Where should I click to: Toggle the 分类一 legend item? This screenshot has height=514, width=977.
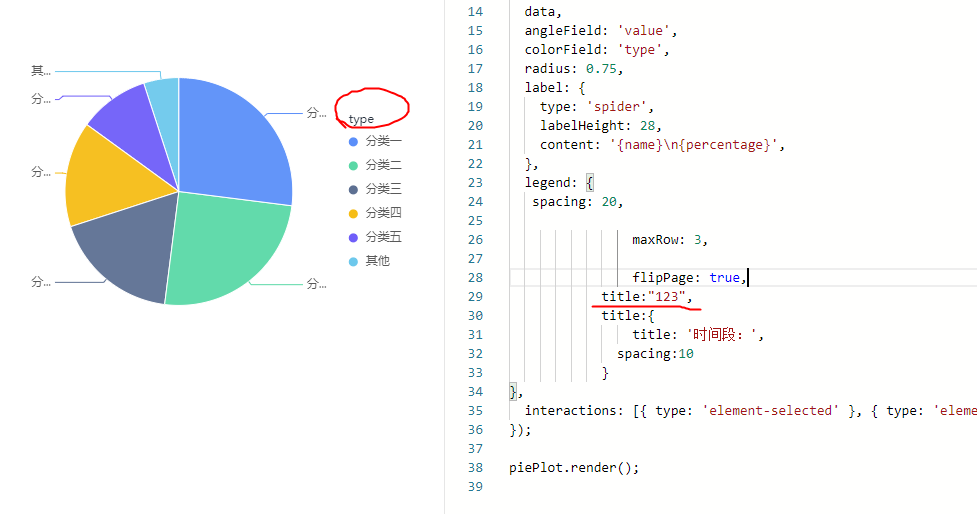pos(376,141)
